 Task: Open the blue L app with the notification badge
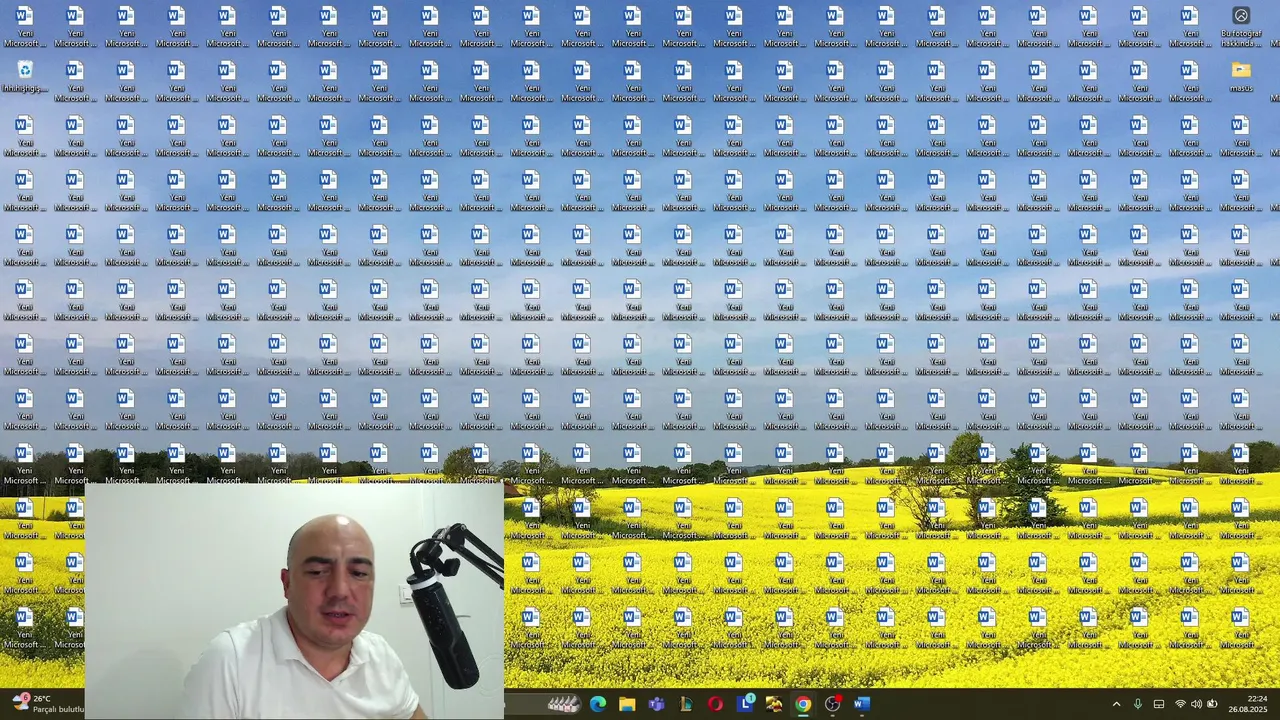tap(745, 703)
